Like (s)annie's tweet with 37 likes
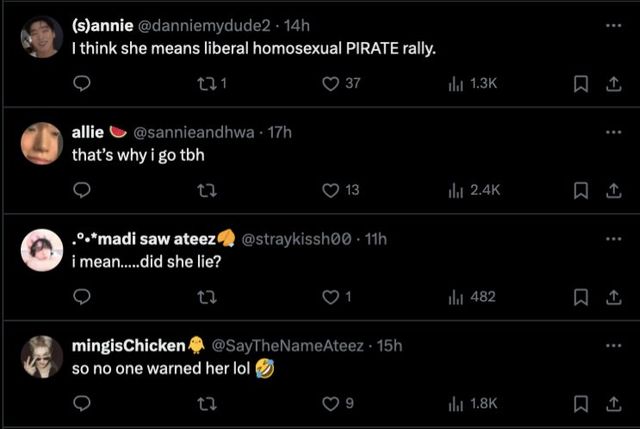The width and height of the screenshot is (640, 429). [331, 85]
